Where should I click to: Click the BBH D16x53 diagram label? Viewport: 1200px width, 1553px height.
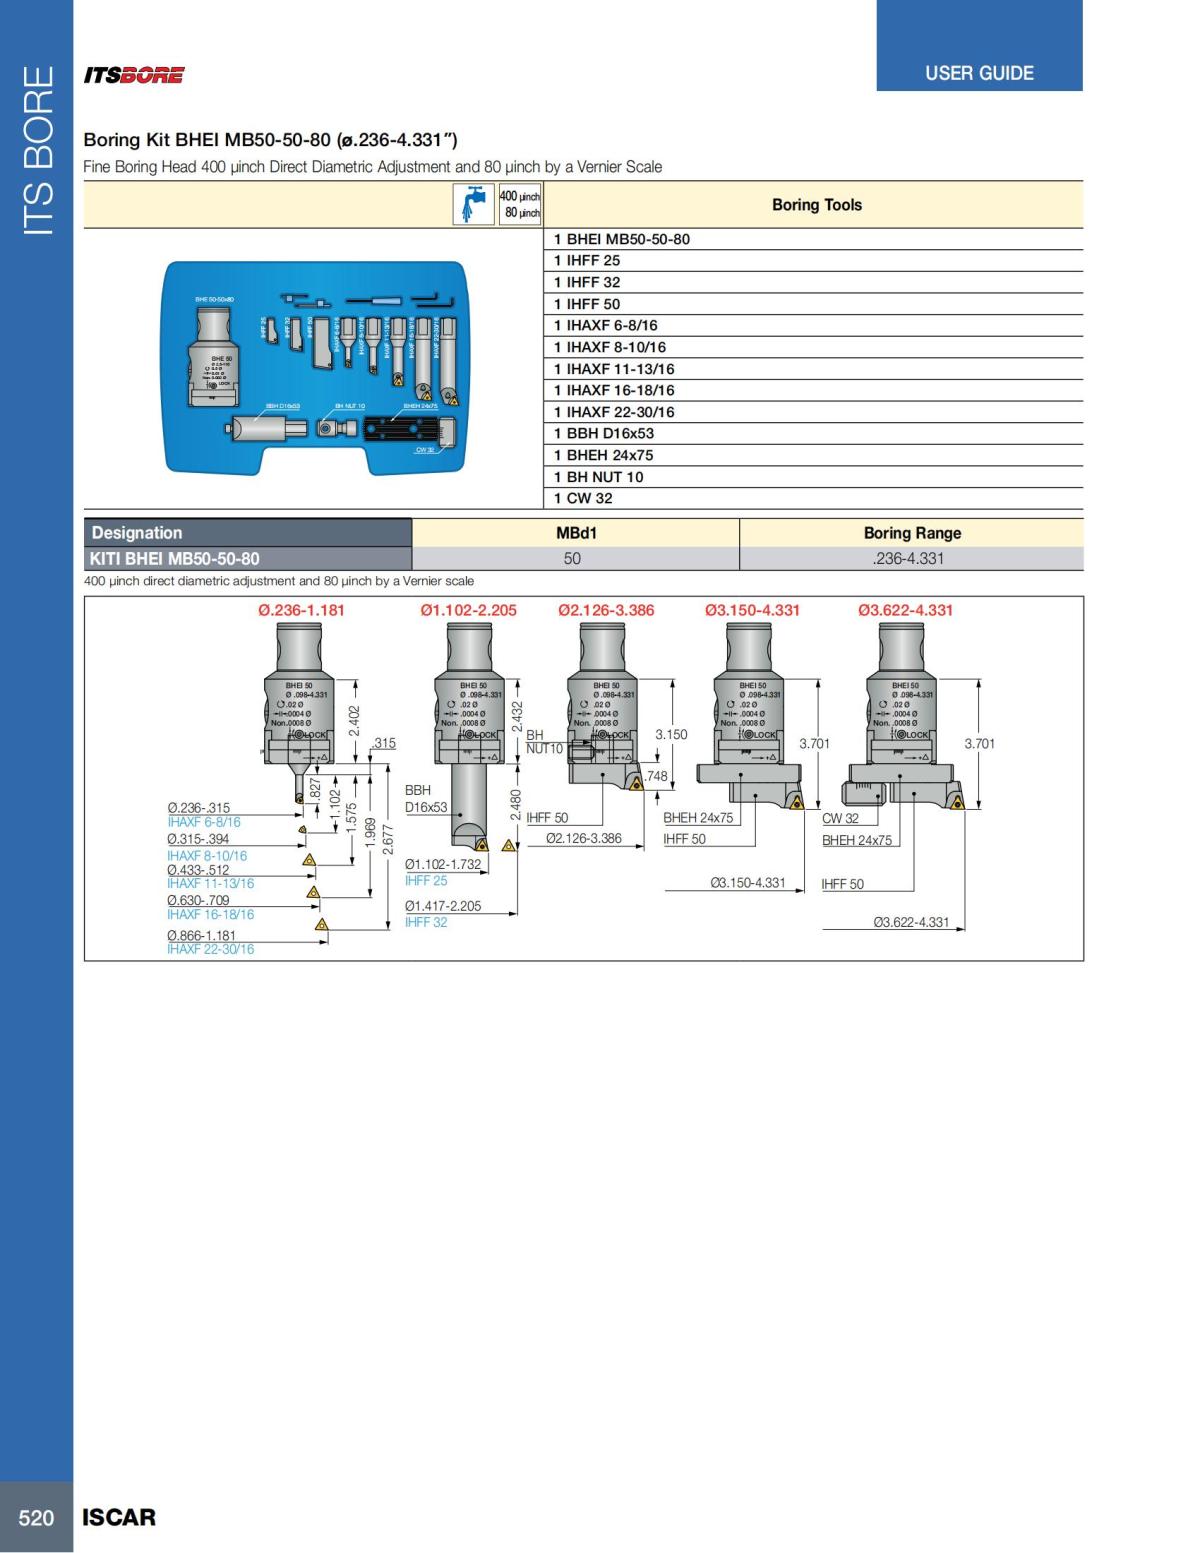point(426,798)
